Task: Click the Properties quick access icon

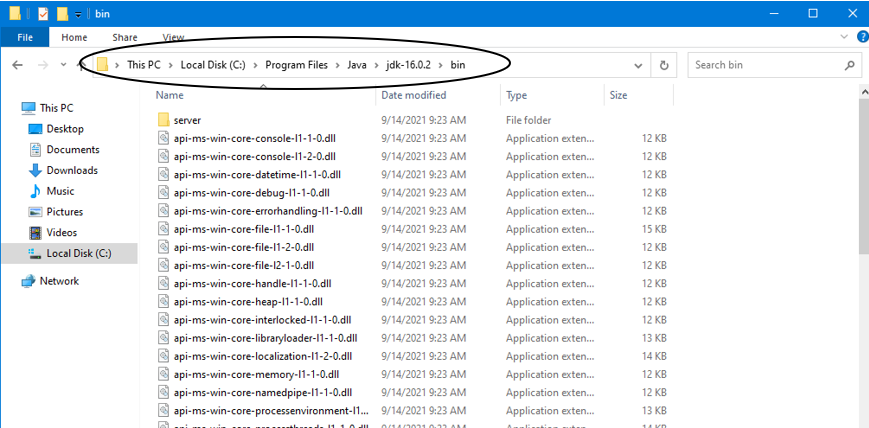Action: tap(43, 14)
